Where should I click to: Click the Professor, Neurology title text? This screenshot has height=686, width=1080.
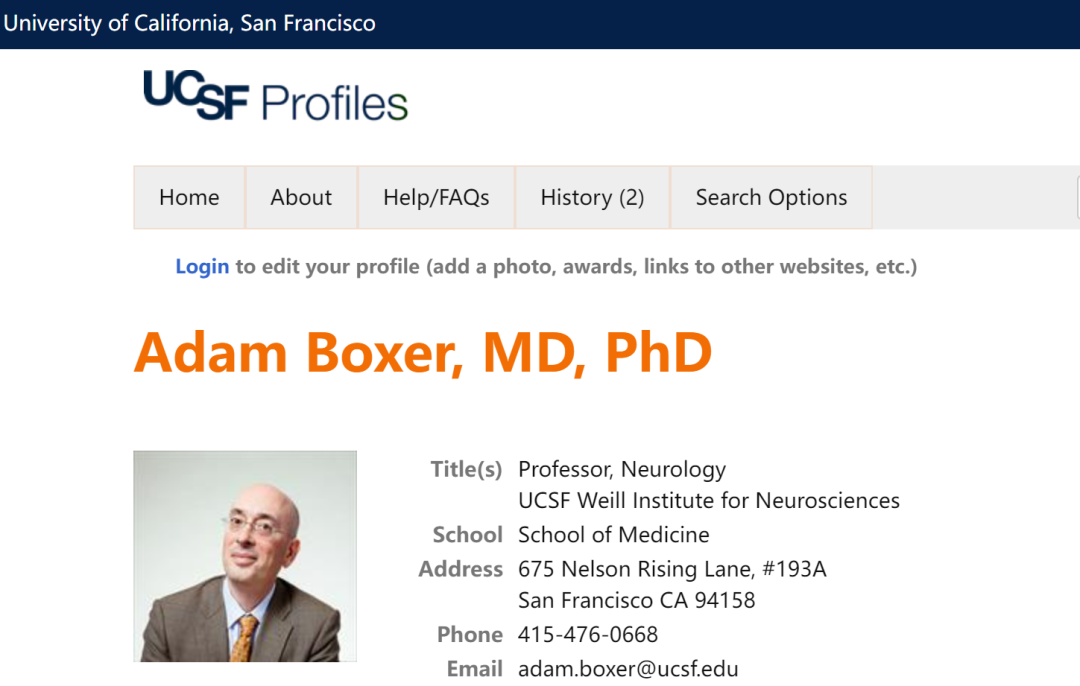pyautogui.click(x=622, y=469)
